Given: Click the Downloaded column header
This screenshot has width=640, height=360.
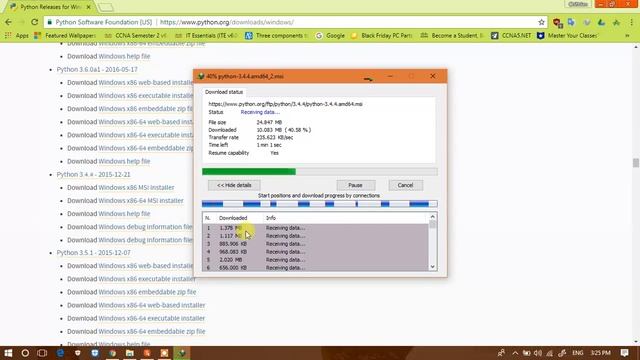Looking at the screenshot, I should pos(233,218).
